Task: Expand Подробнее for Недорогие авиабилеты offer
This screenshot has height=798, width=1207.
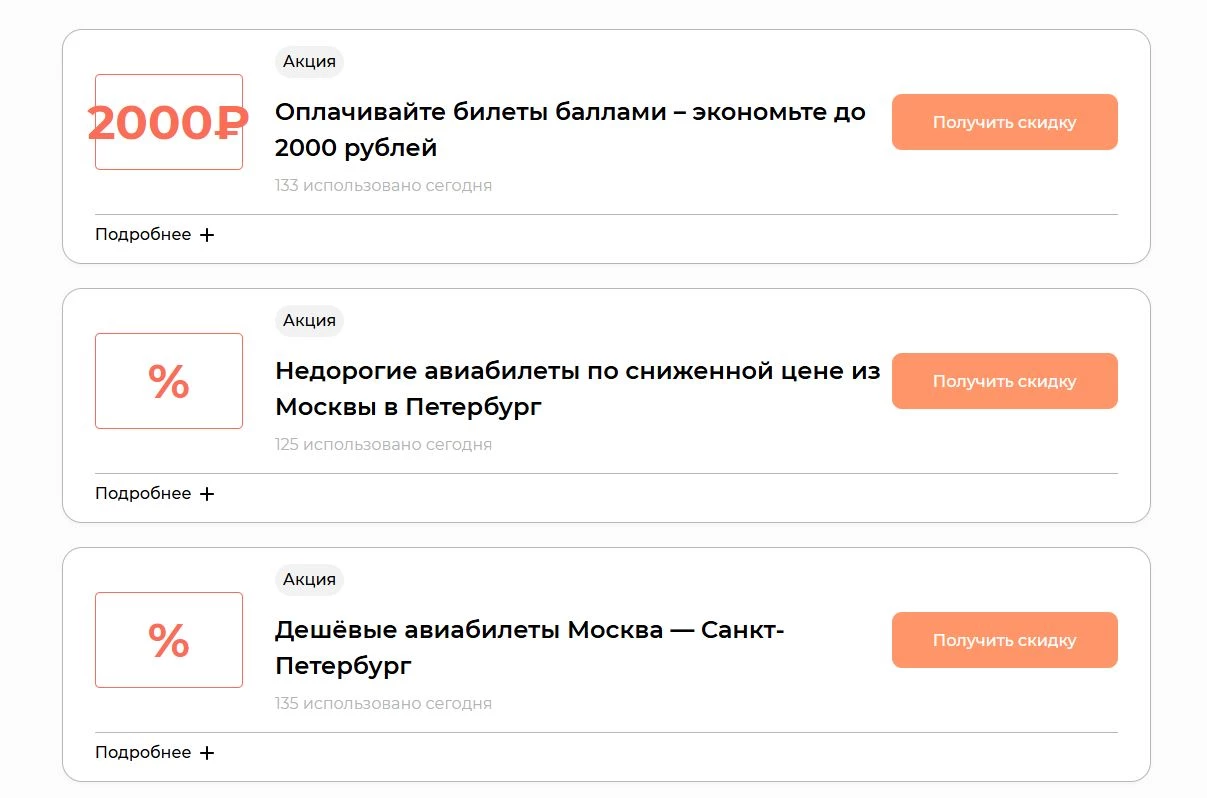Action: pyautogui.click(x=143, y=494)
